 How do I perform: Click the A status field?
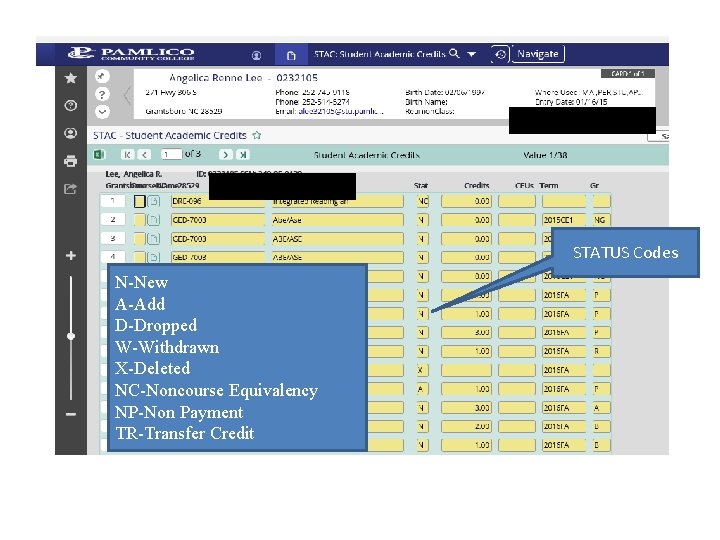click(423, 389)
